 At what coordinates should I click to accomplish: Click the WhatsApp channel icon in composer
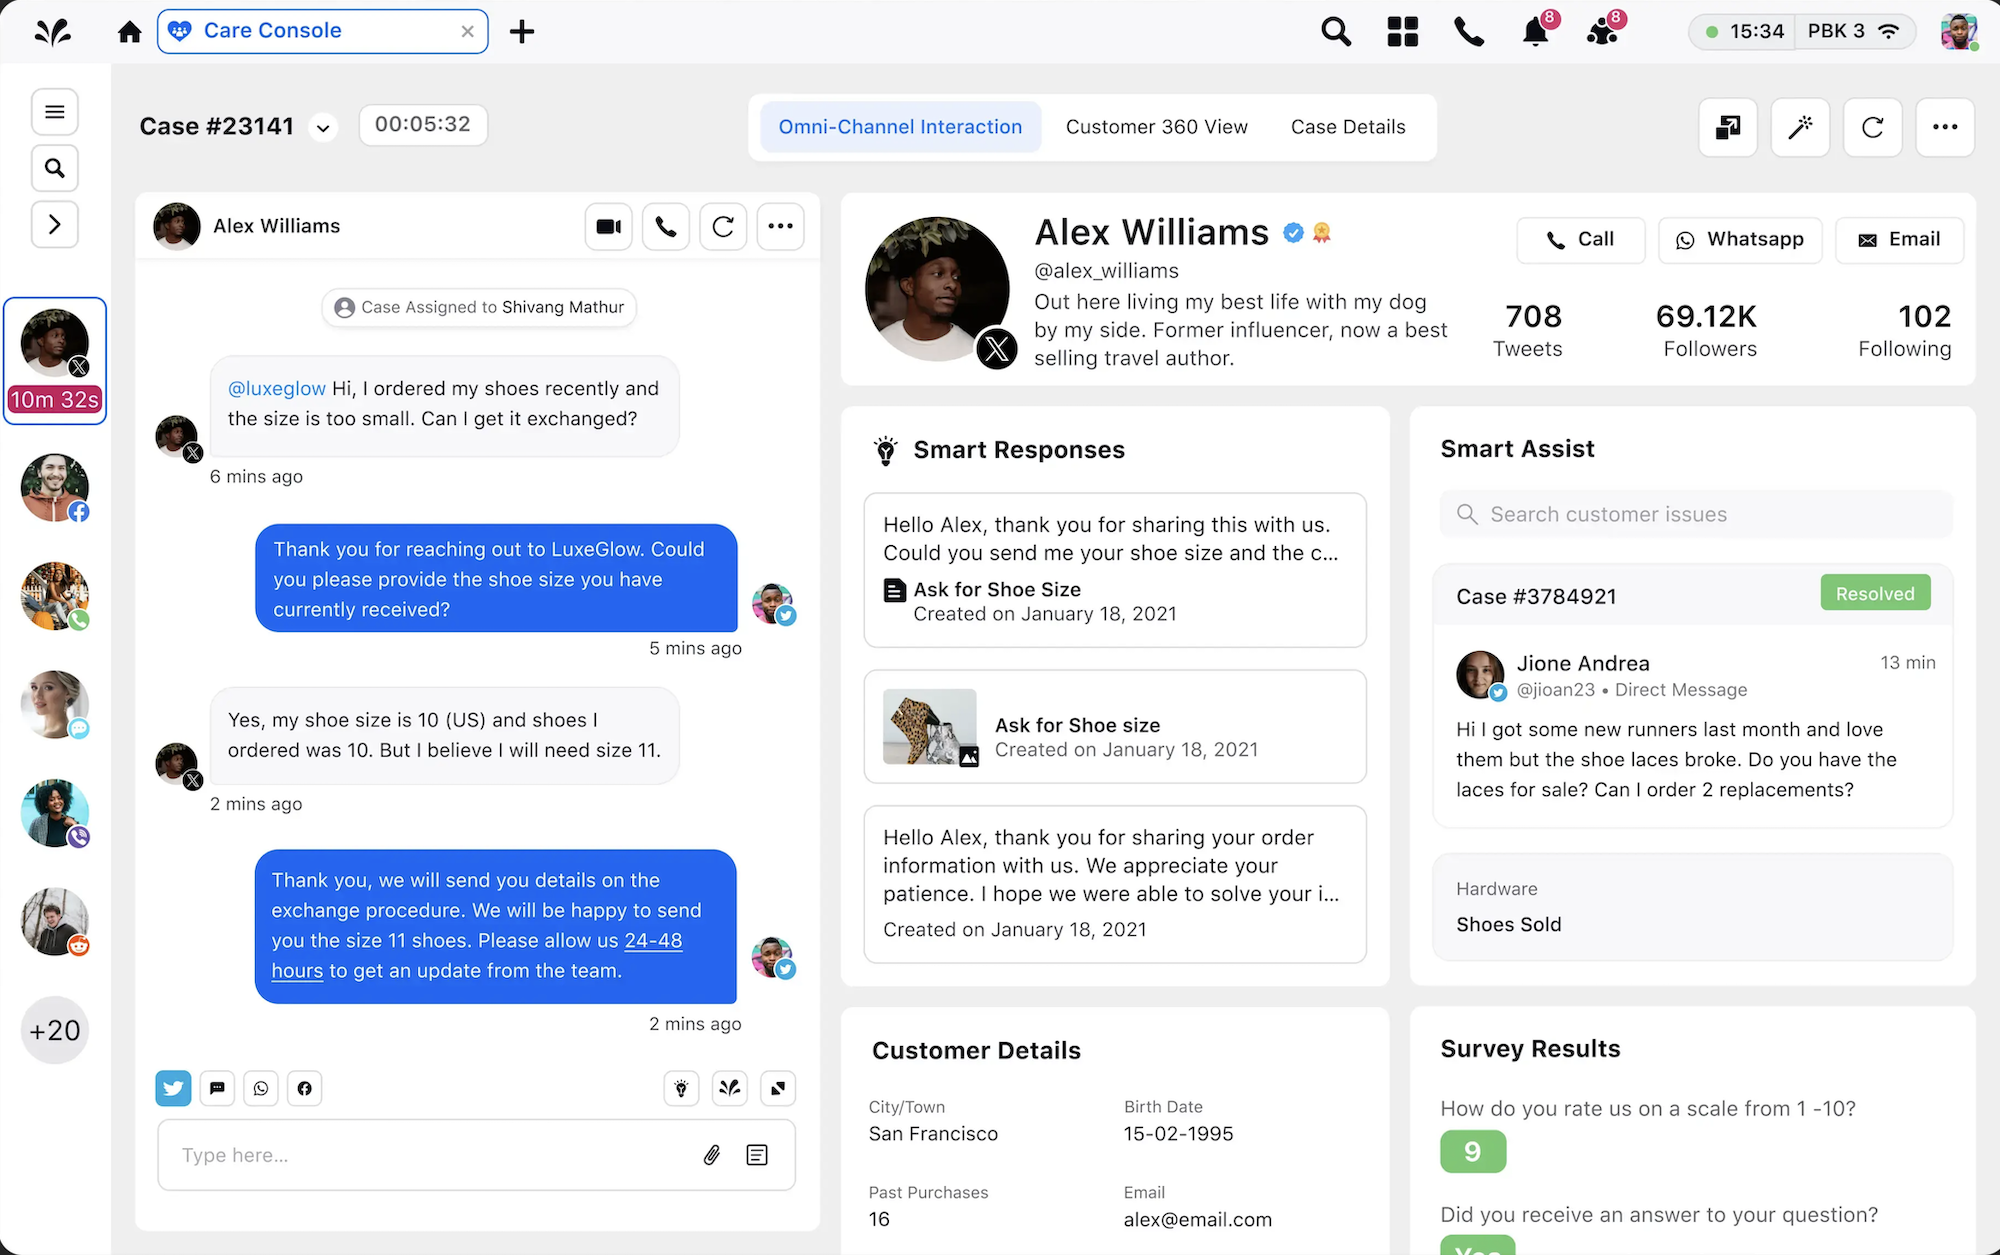pyautogui.click(x=260, y=1087)
